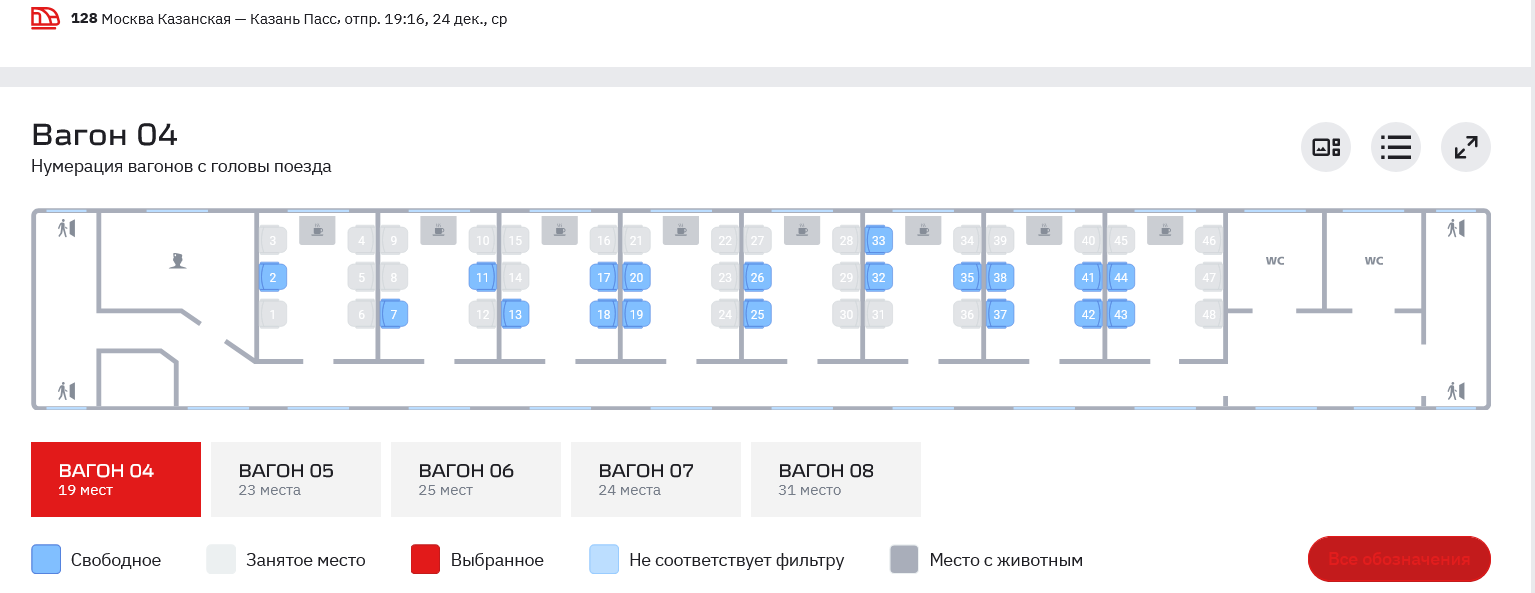Switch to the list view icon
This screenshot has width=1535, height=593.
click(1395, 148)
